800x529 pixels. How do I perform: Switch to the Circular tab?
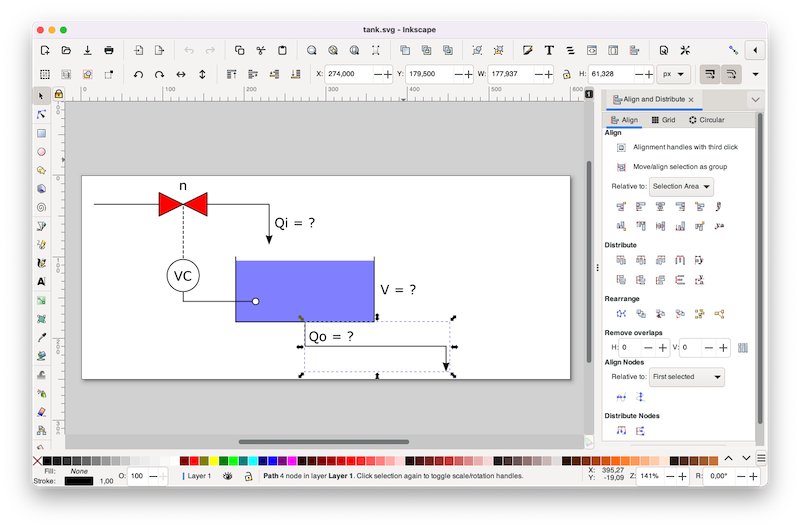click(706, 120)
